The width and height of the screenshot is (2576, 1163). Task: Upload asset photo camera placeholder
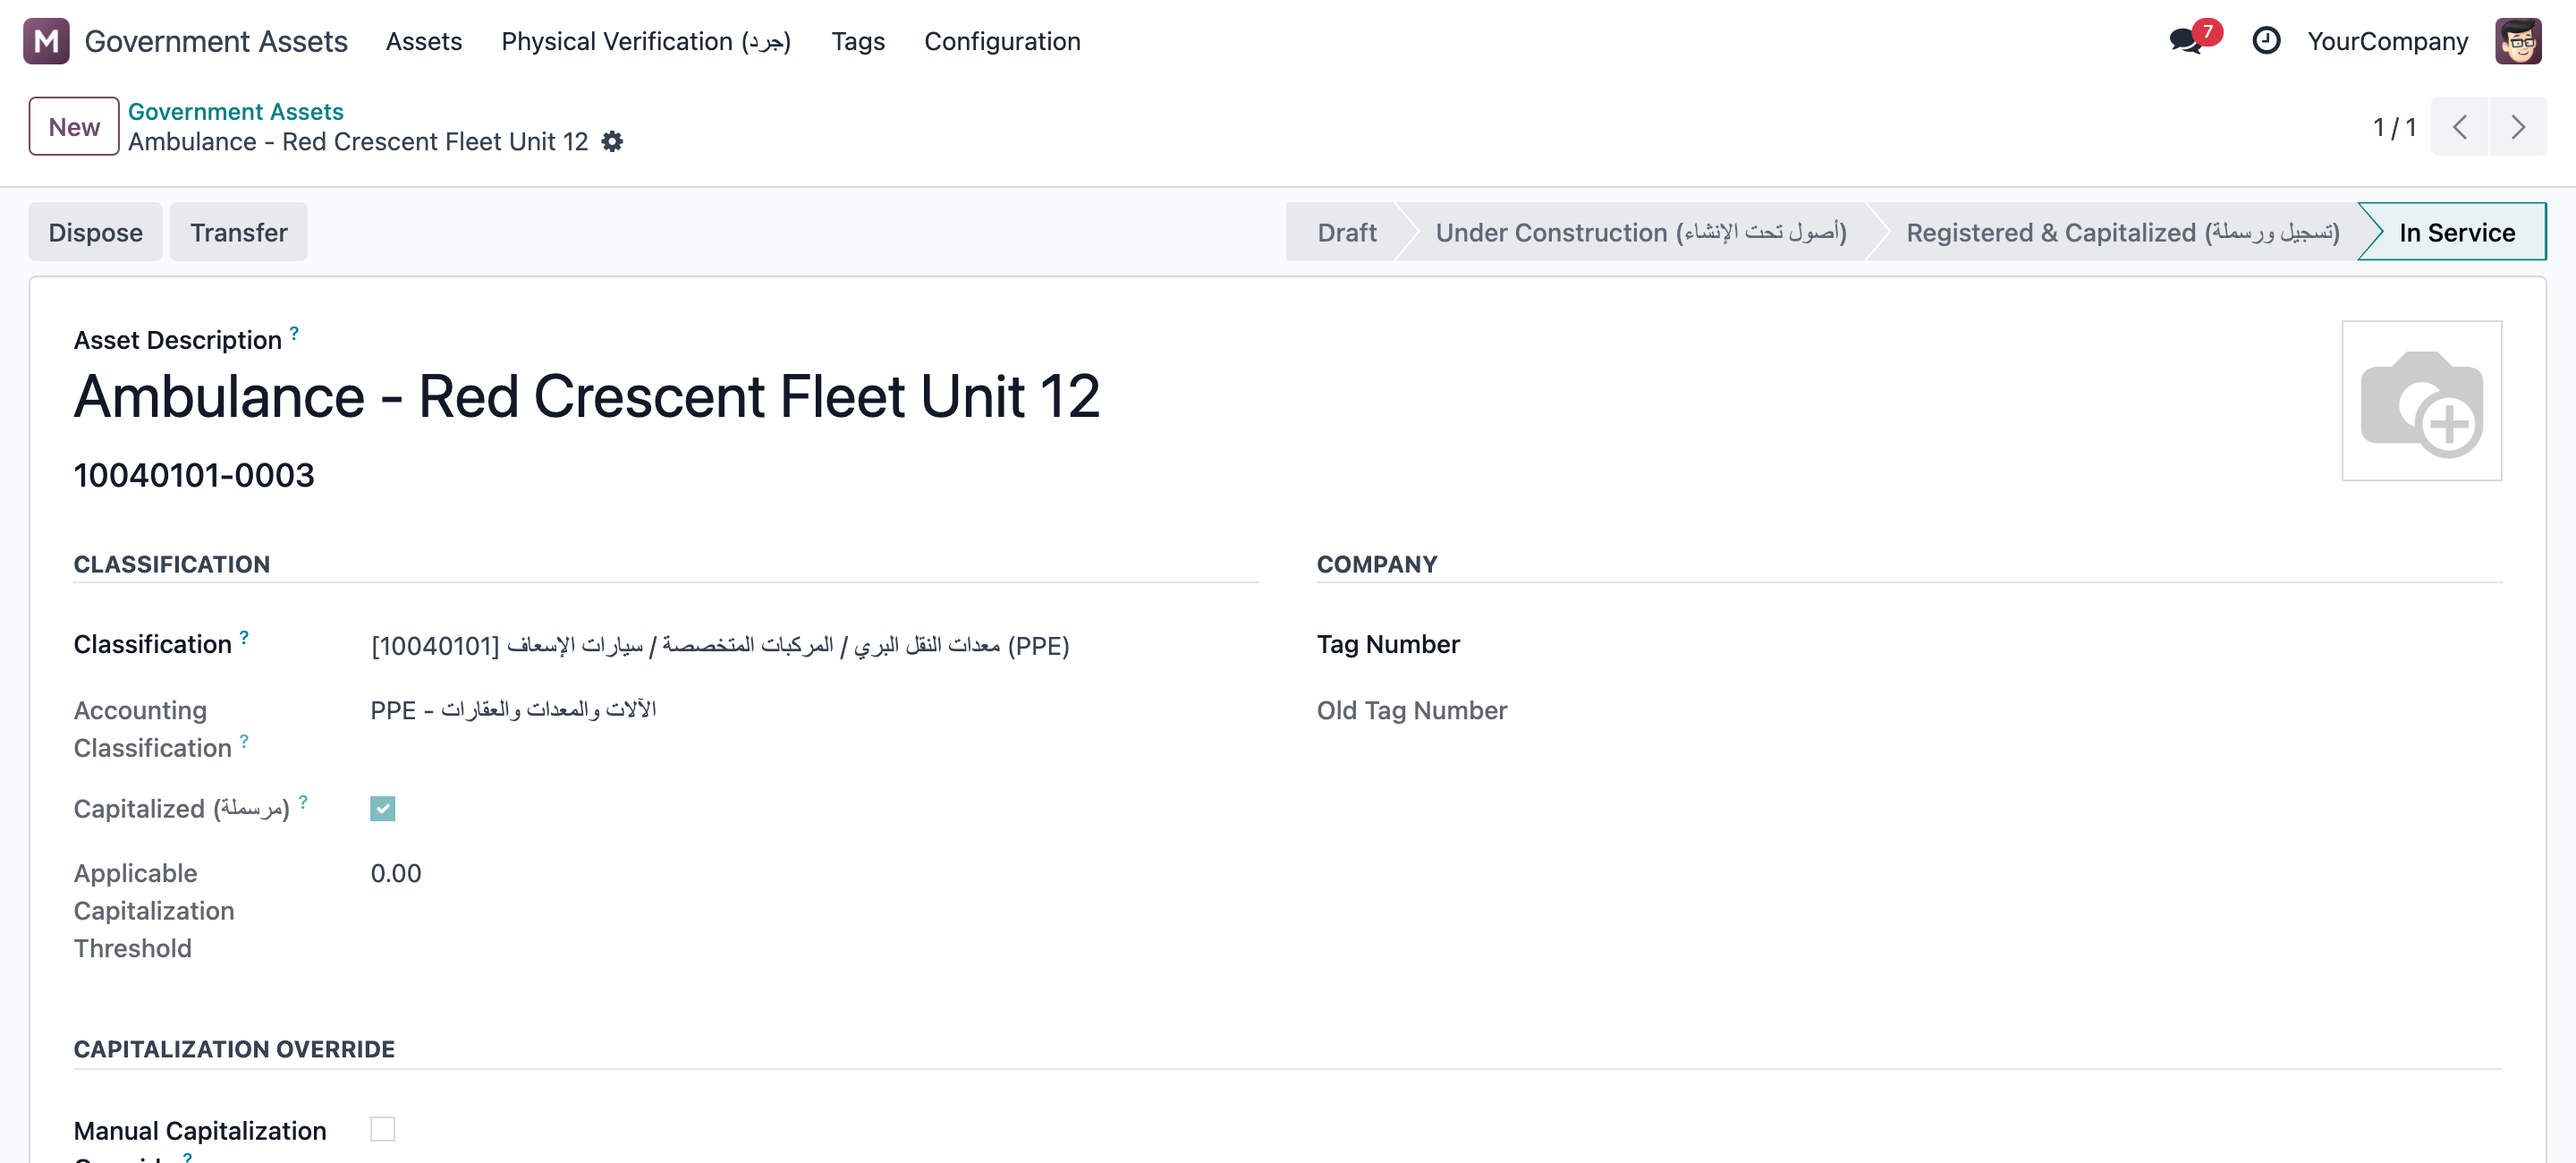2421,401
